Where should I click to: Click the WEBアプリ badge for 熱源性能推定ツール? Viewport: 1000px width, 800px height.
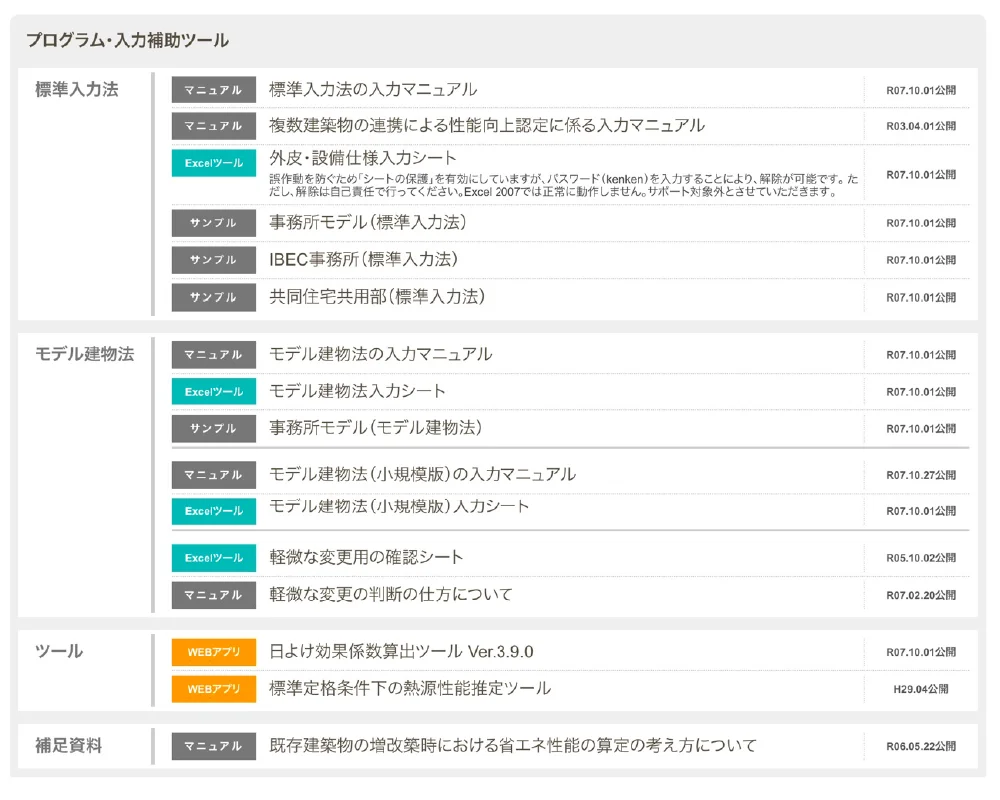213,689
